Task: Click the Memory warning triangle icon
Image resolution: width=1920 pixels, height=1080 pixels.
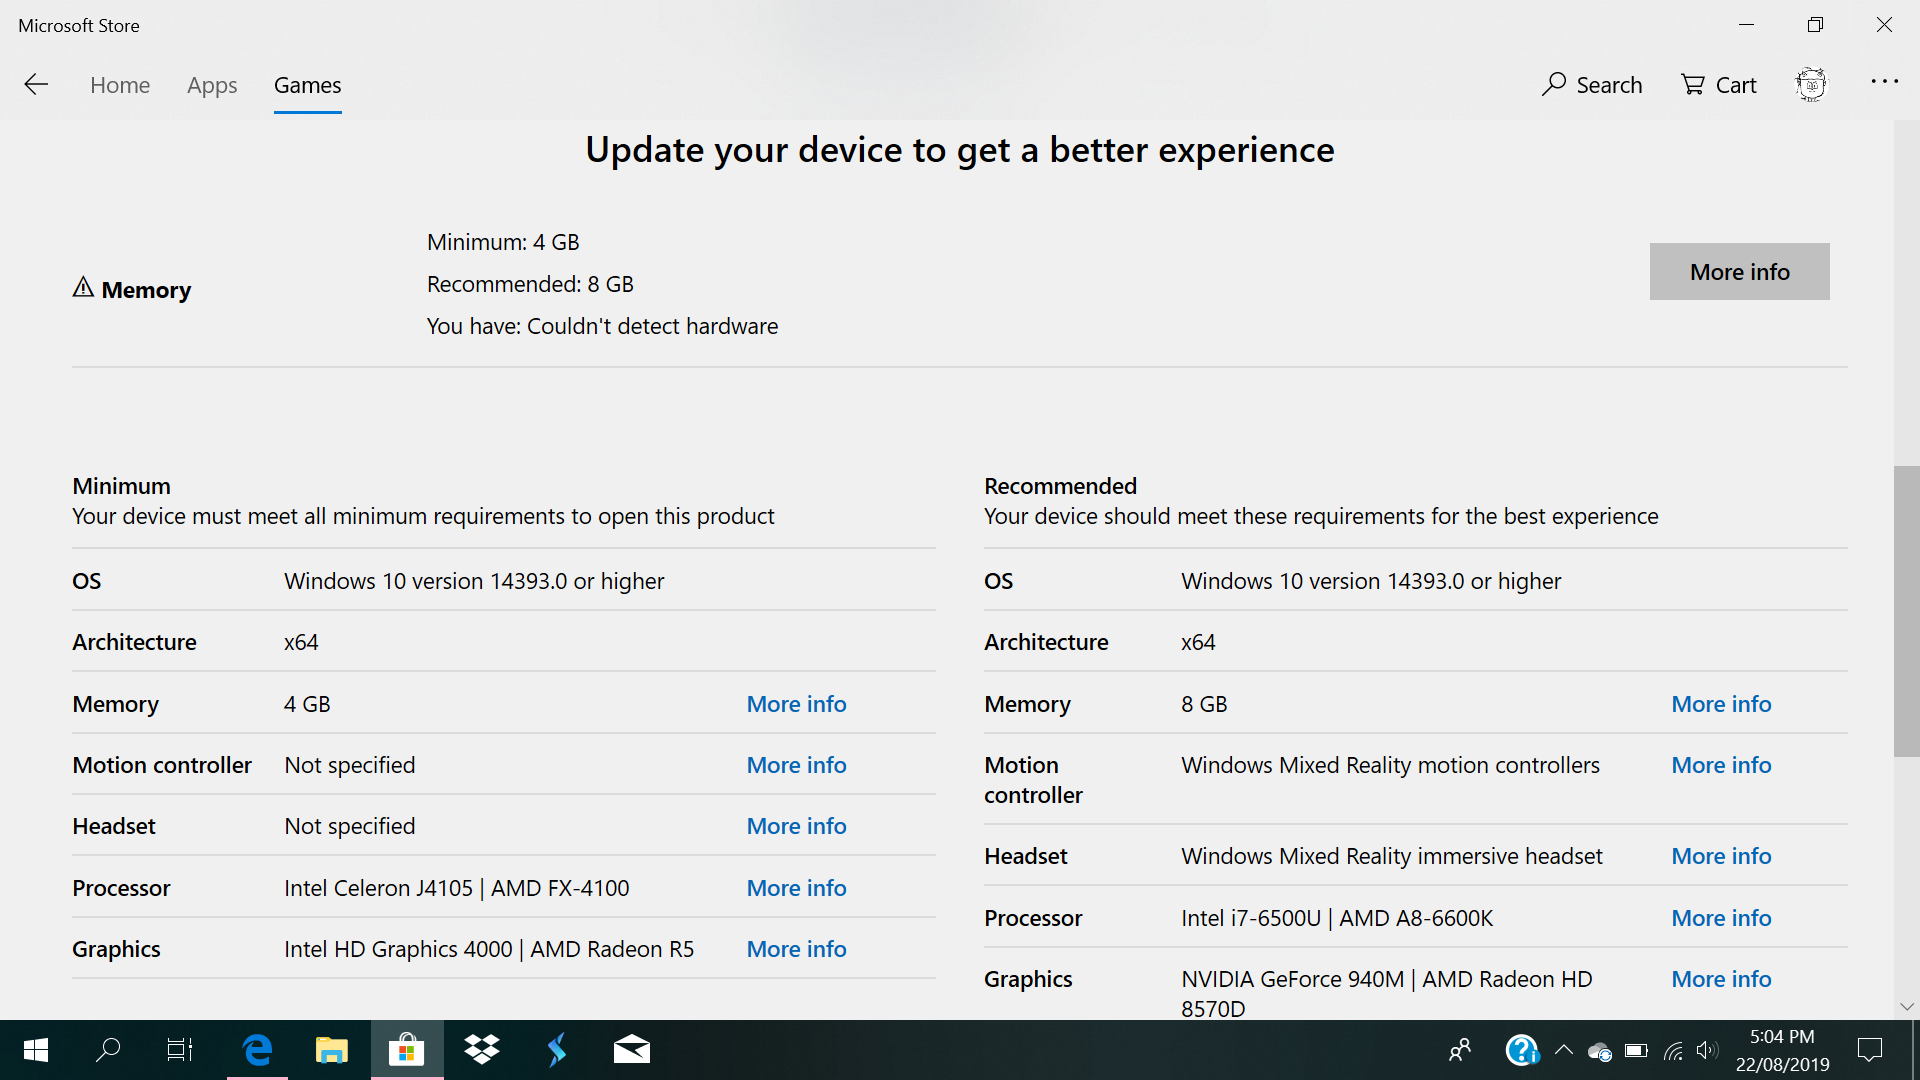Action: [x=83, y=288]
